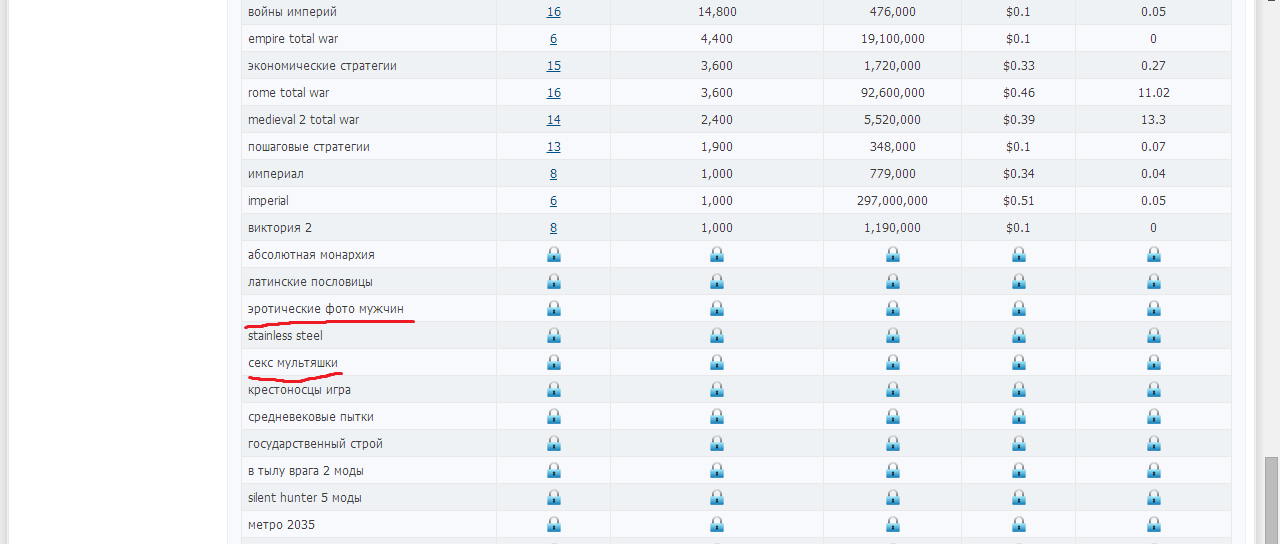This screenshot has width=1280, height=544.
Task: Click the lock icon next to крестоносцы игра
Action: point(554,390)
